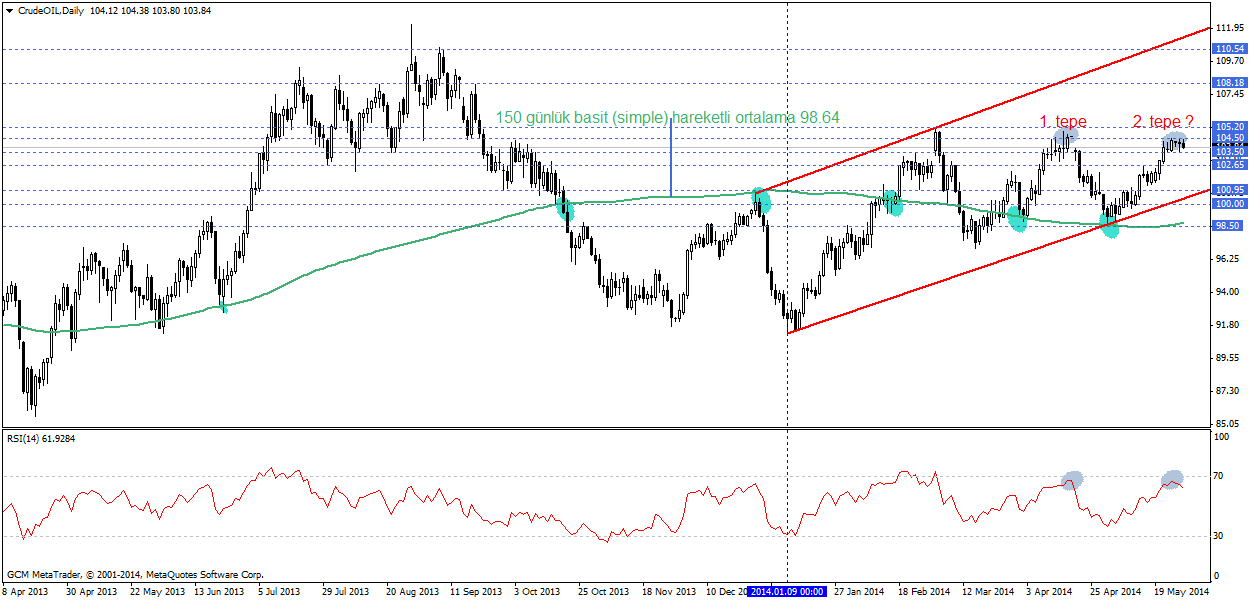Select the first grey ellipse on the RSI line
1250x600 pixels.
pyautogui.click(x=1072, y=479)
